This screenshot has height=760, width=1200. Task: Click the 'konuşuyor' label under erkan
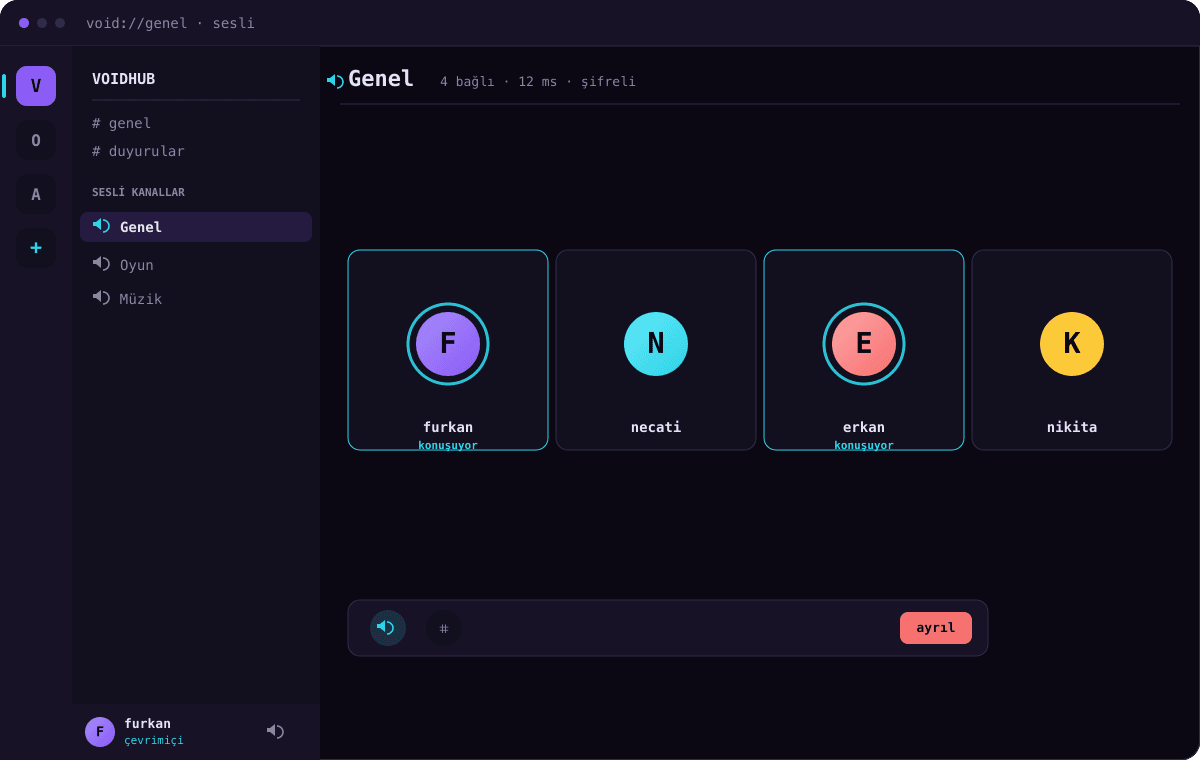click(864, 445)
